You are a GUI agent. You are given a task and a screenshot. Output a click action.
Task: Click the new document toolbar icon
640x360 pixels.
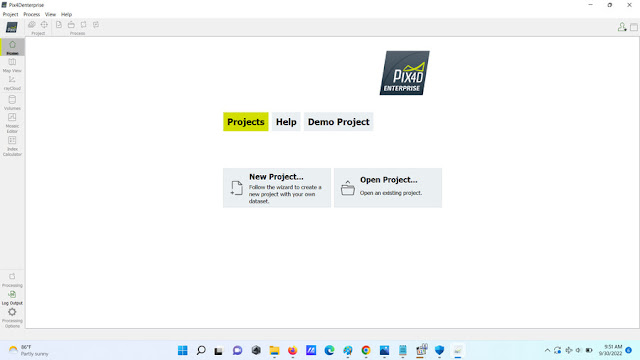pyautogui.click(x=59, y=25)
